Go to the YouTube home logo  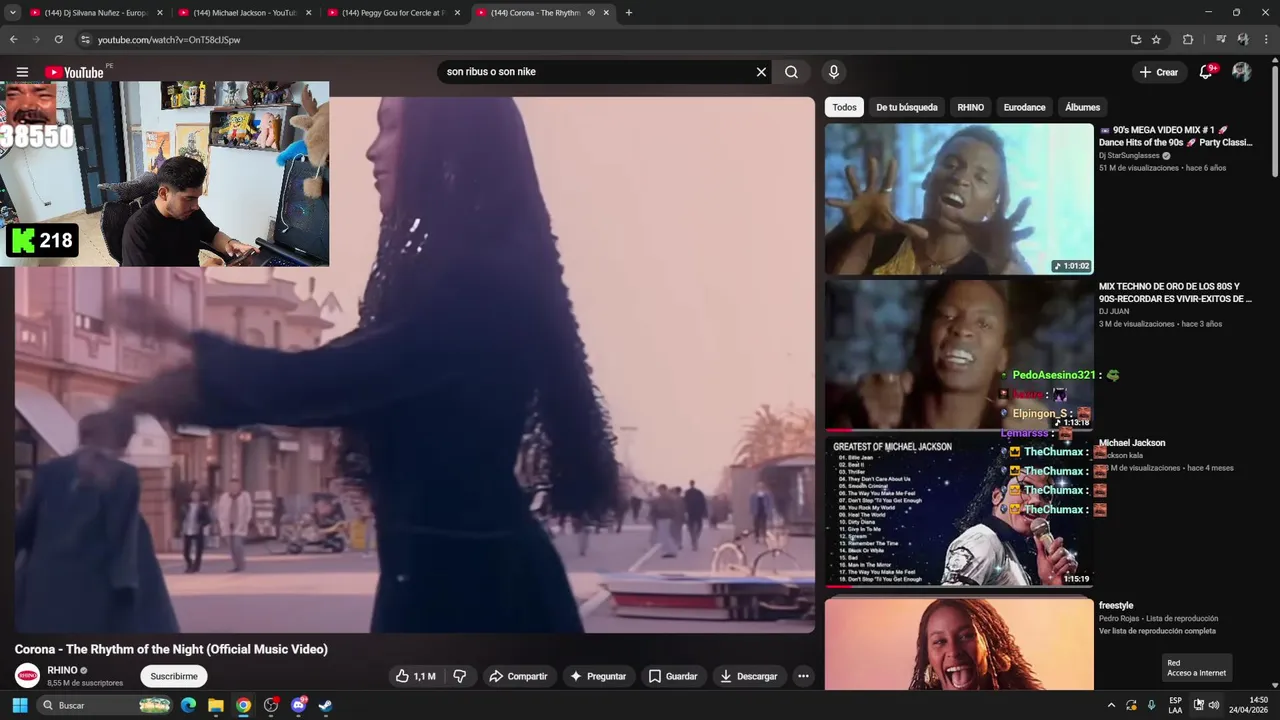click(74, 72)
